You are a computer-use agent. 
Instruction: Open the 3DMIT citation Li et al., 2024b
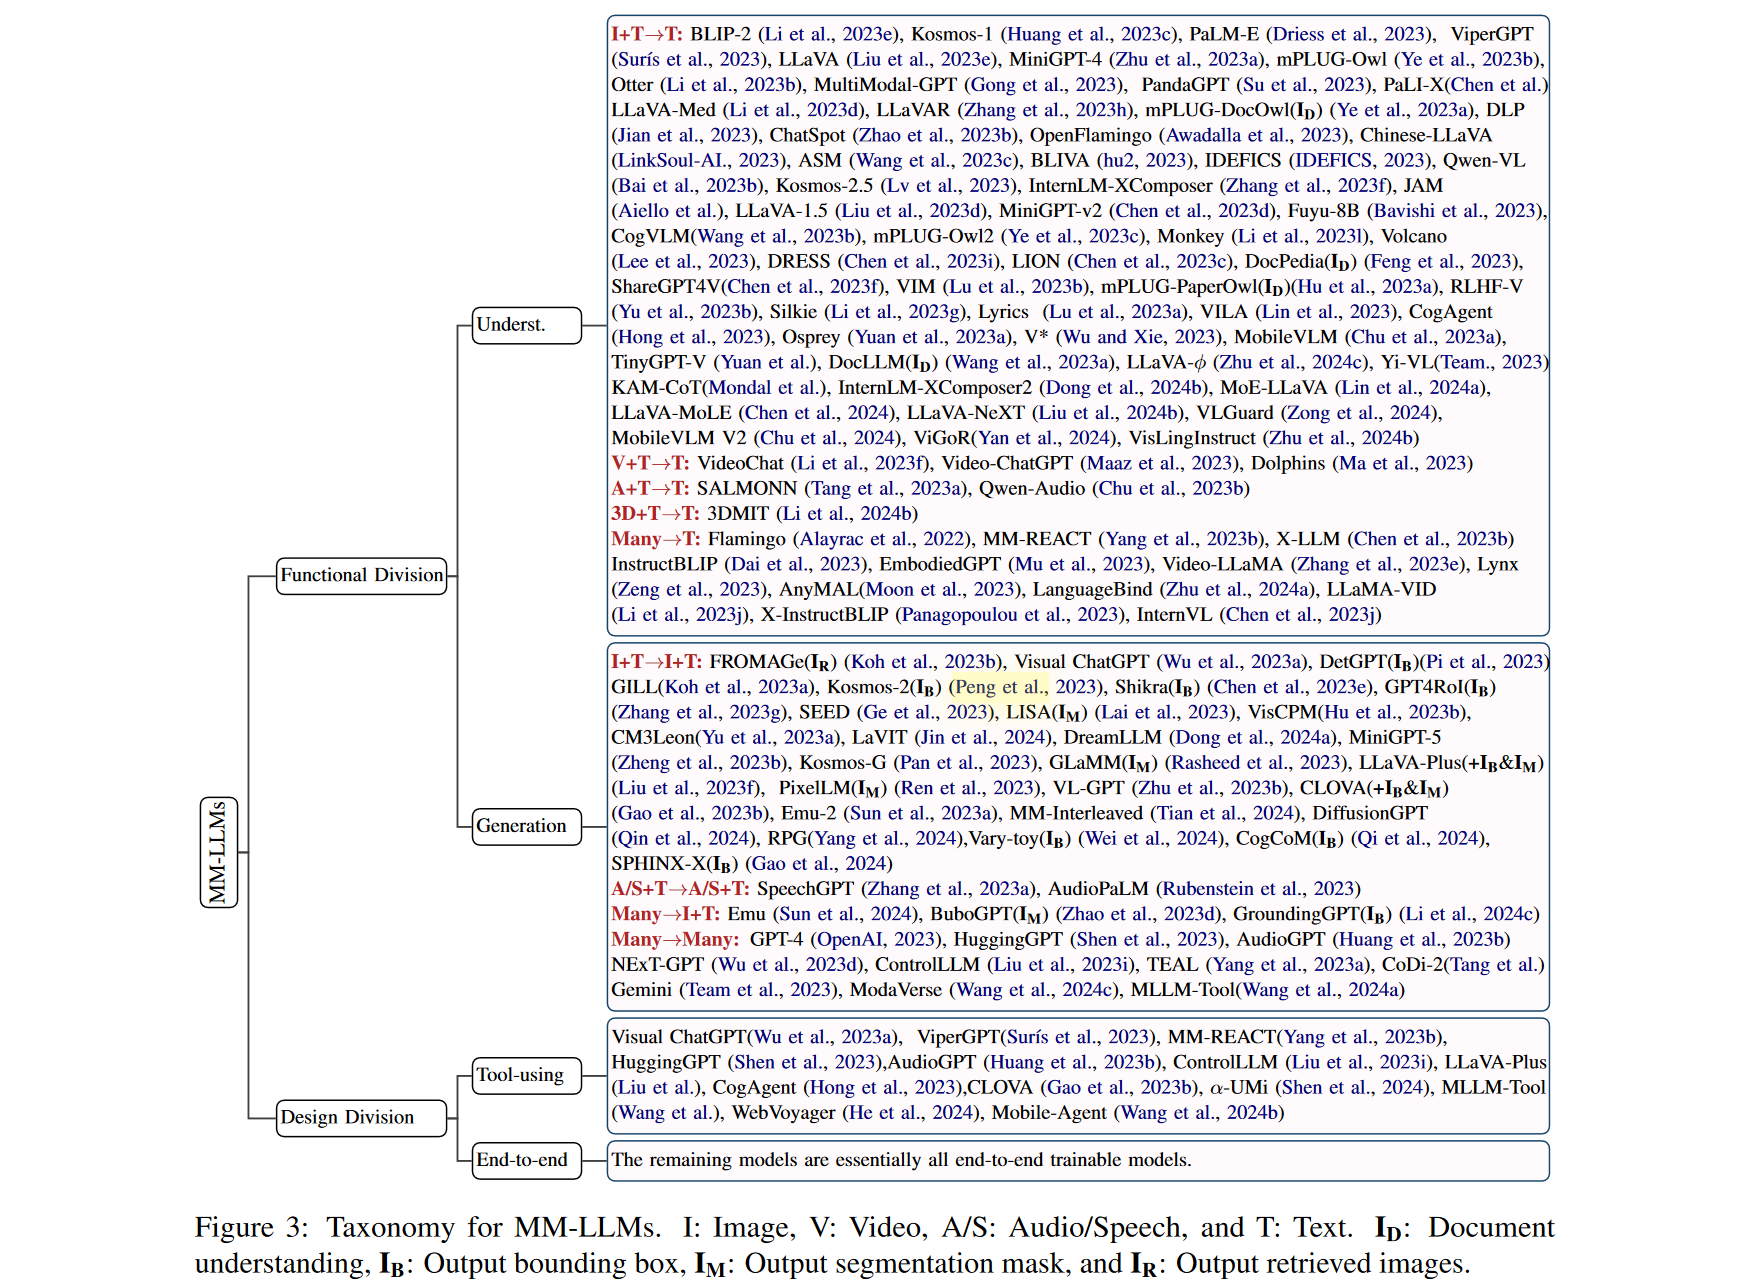point(846,514)
